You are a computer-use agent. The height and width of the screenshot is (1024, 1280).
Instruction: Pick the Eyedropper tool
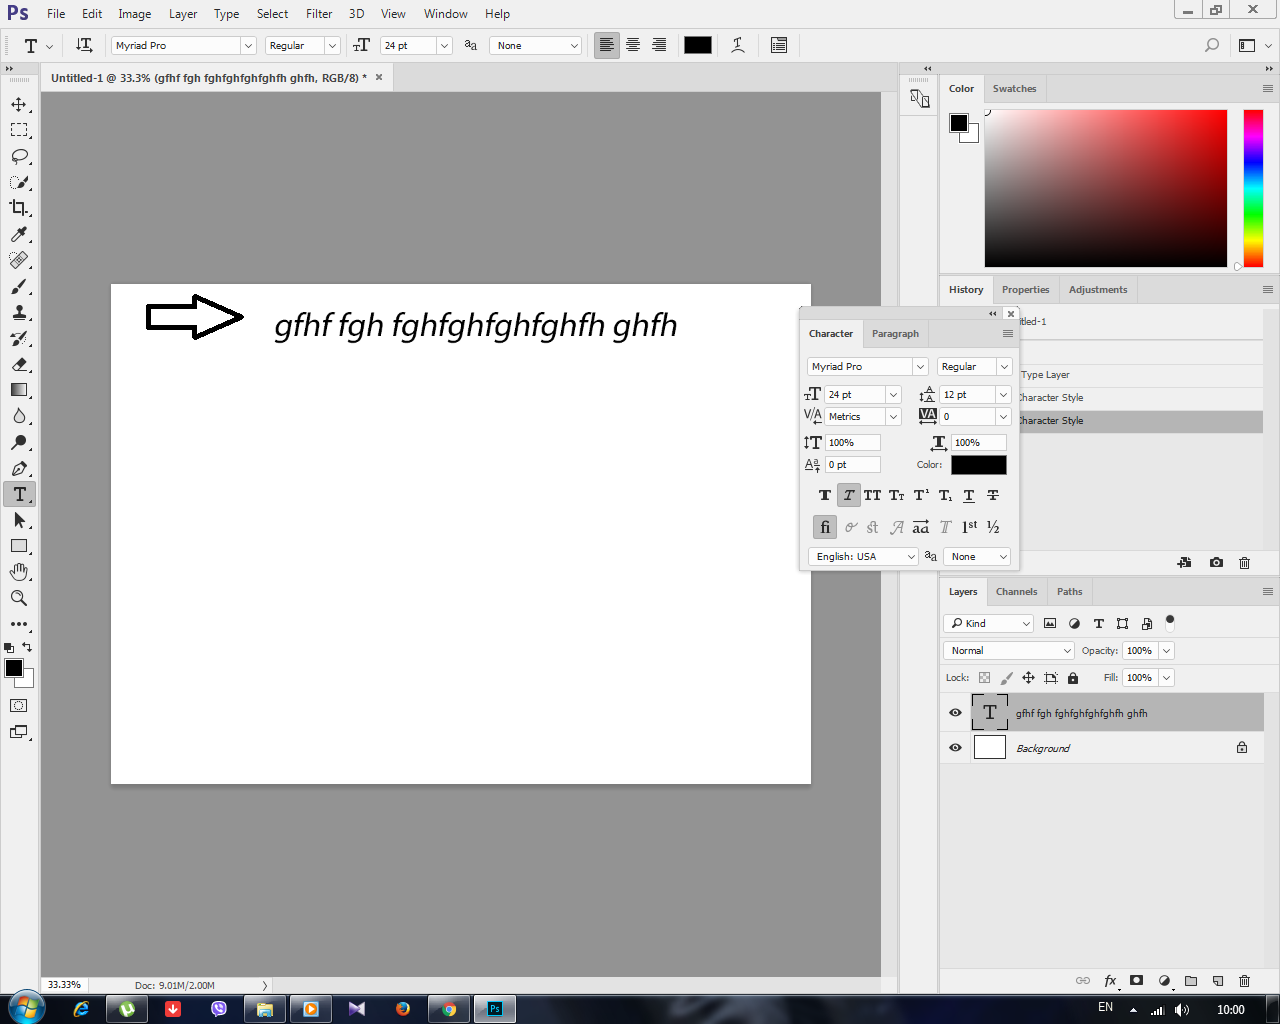[19, 234]
